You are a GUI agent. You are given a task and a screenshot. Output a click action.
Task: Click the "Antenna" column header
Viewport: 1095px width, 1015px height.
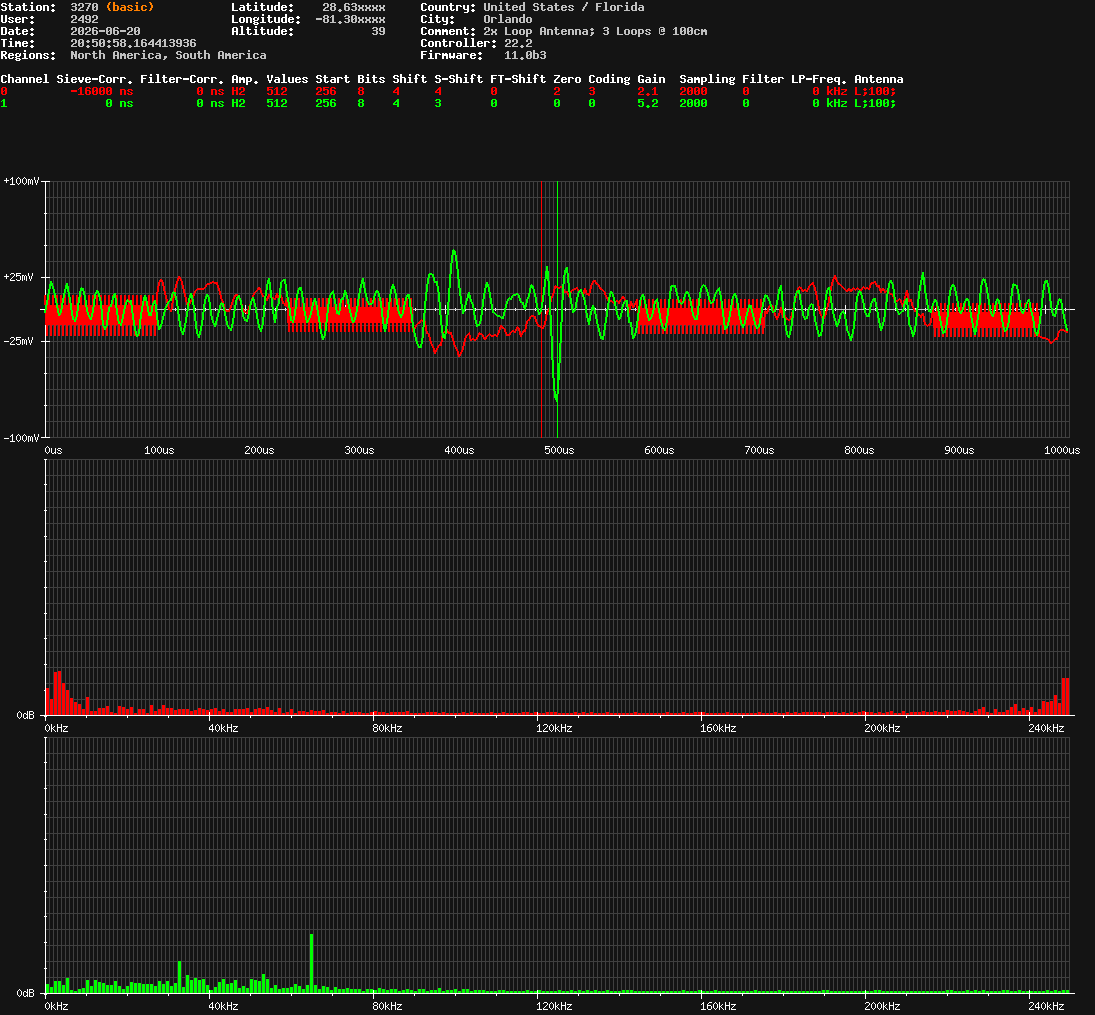coord(879,79)
